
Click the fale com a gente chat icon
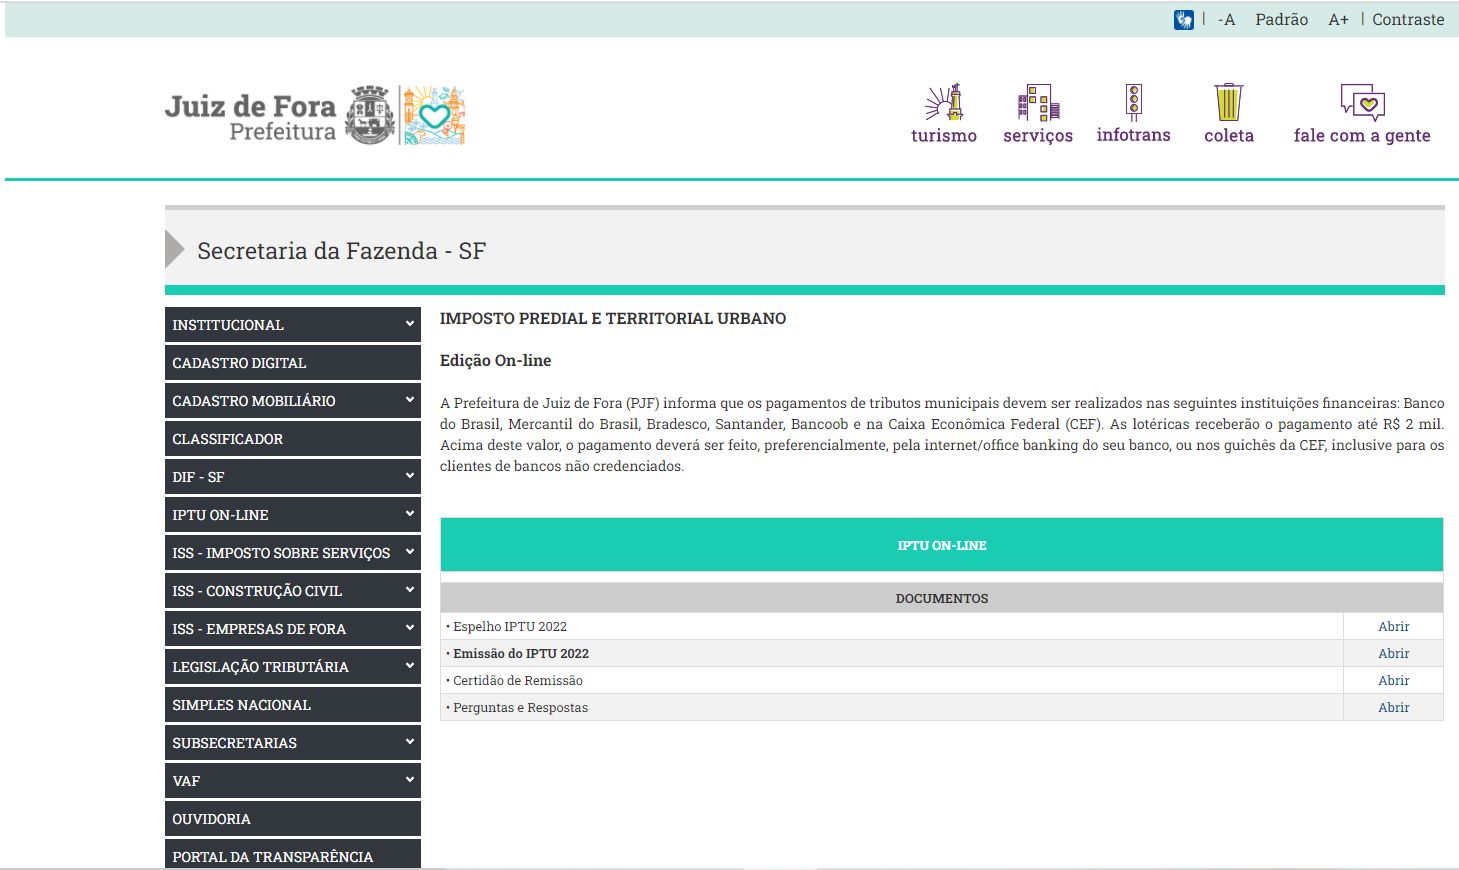1361,102
